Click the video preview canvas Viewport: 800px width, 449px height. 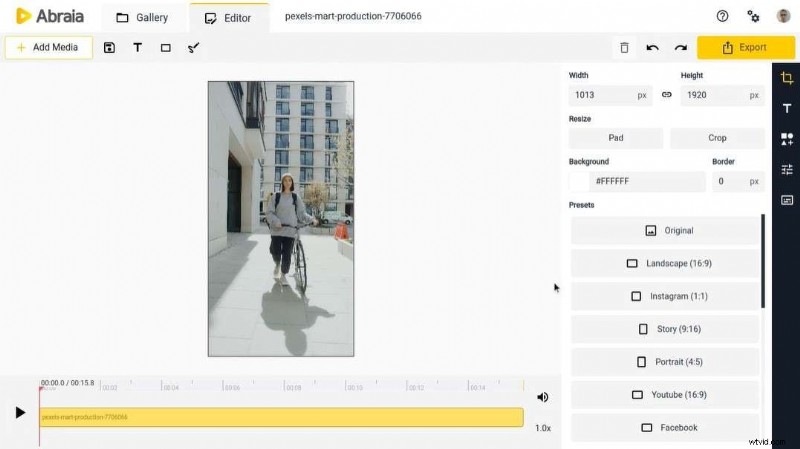tap(281, 219)
